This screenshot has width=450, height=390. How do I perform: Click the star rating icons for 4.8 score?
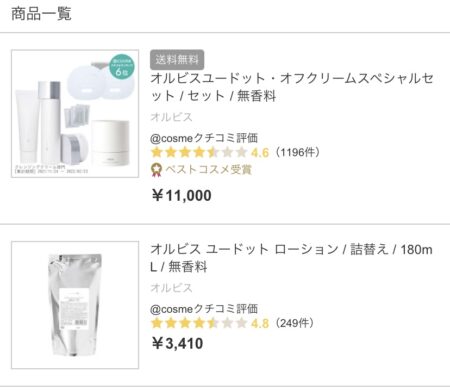199,323
